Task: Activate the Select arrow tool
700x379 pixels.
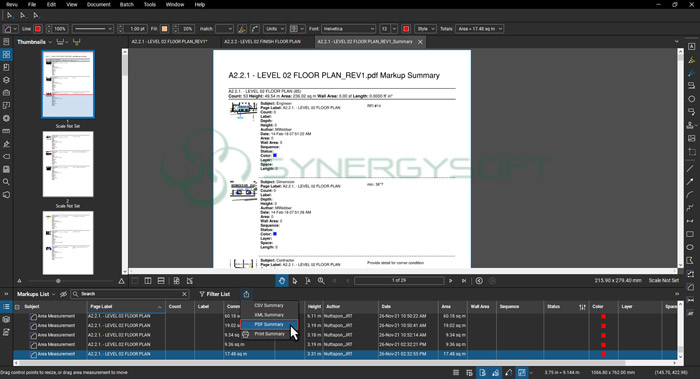Action: pos(295,281)
